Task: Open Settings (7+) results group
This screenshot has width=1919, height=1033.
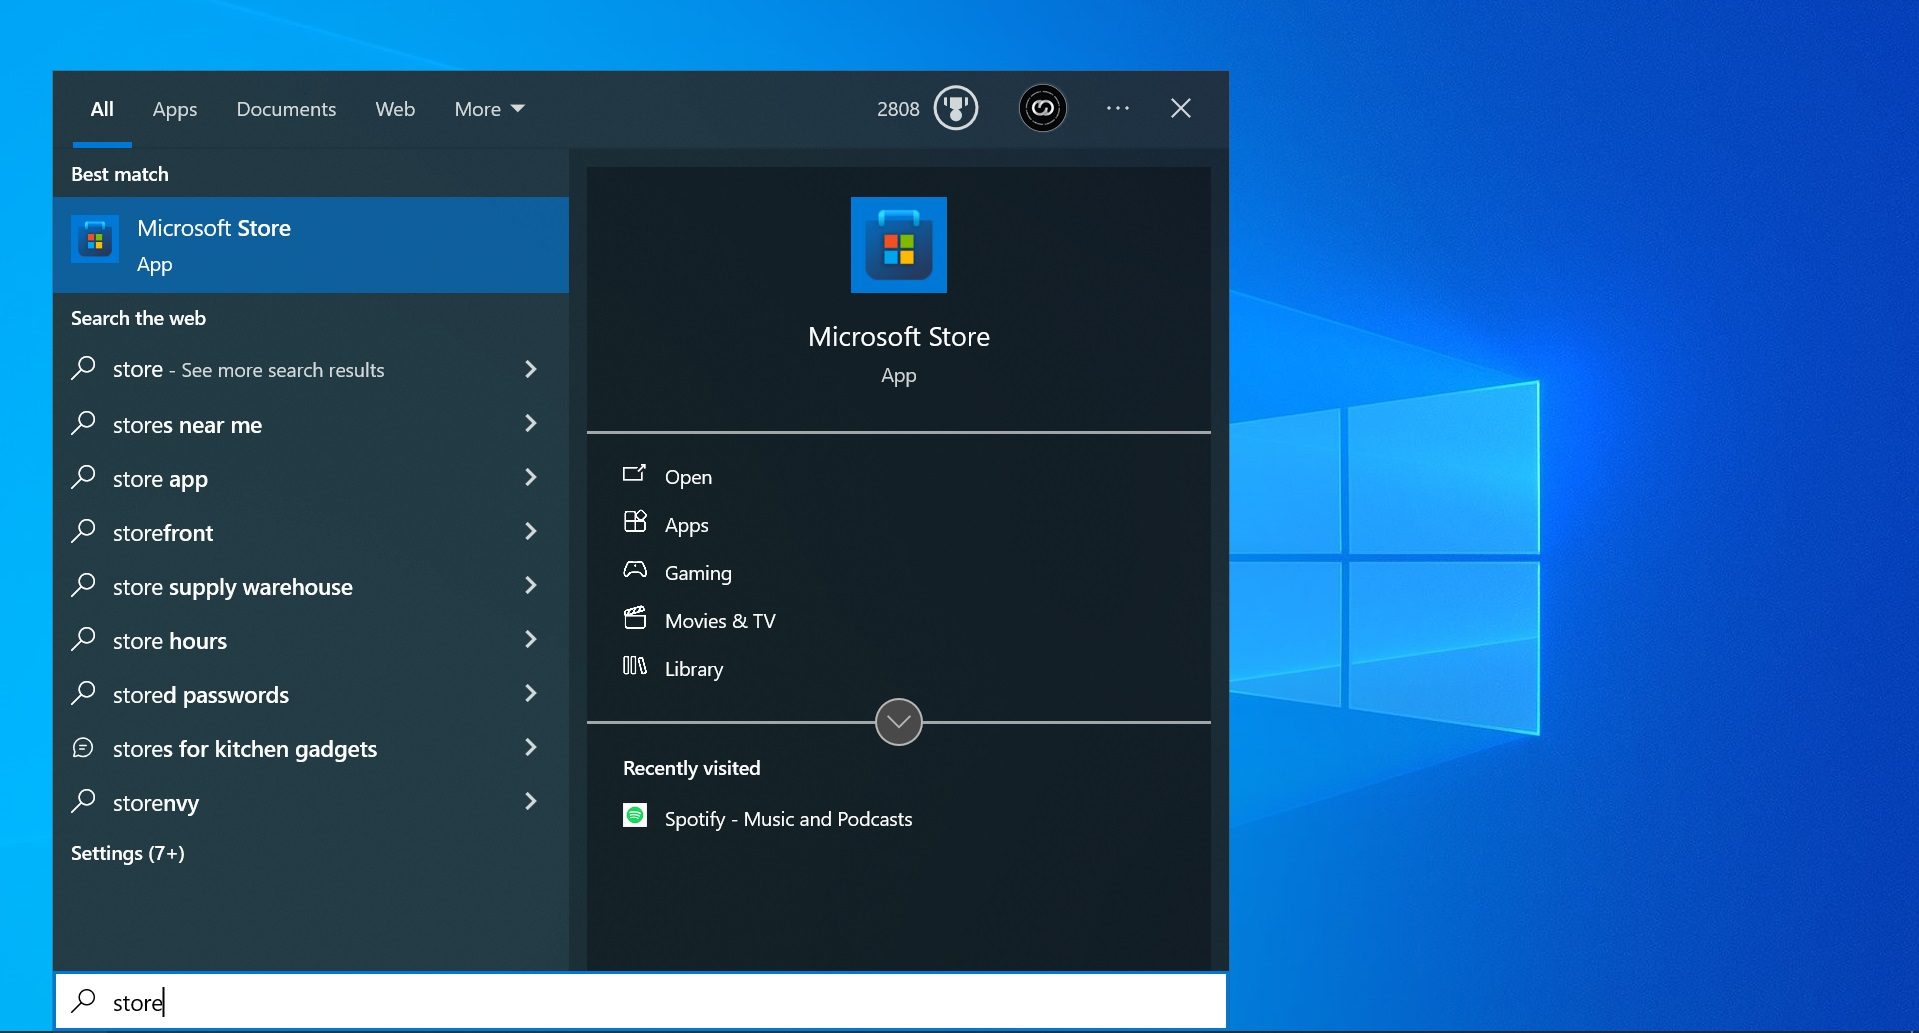Action: pyautogui.click(x=128, y=853)
